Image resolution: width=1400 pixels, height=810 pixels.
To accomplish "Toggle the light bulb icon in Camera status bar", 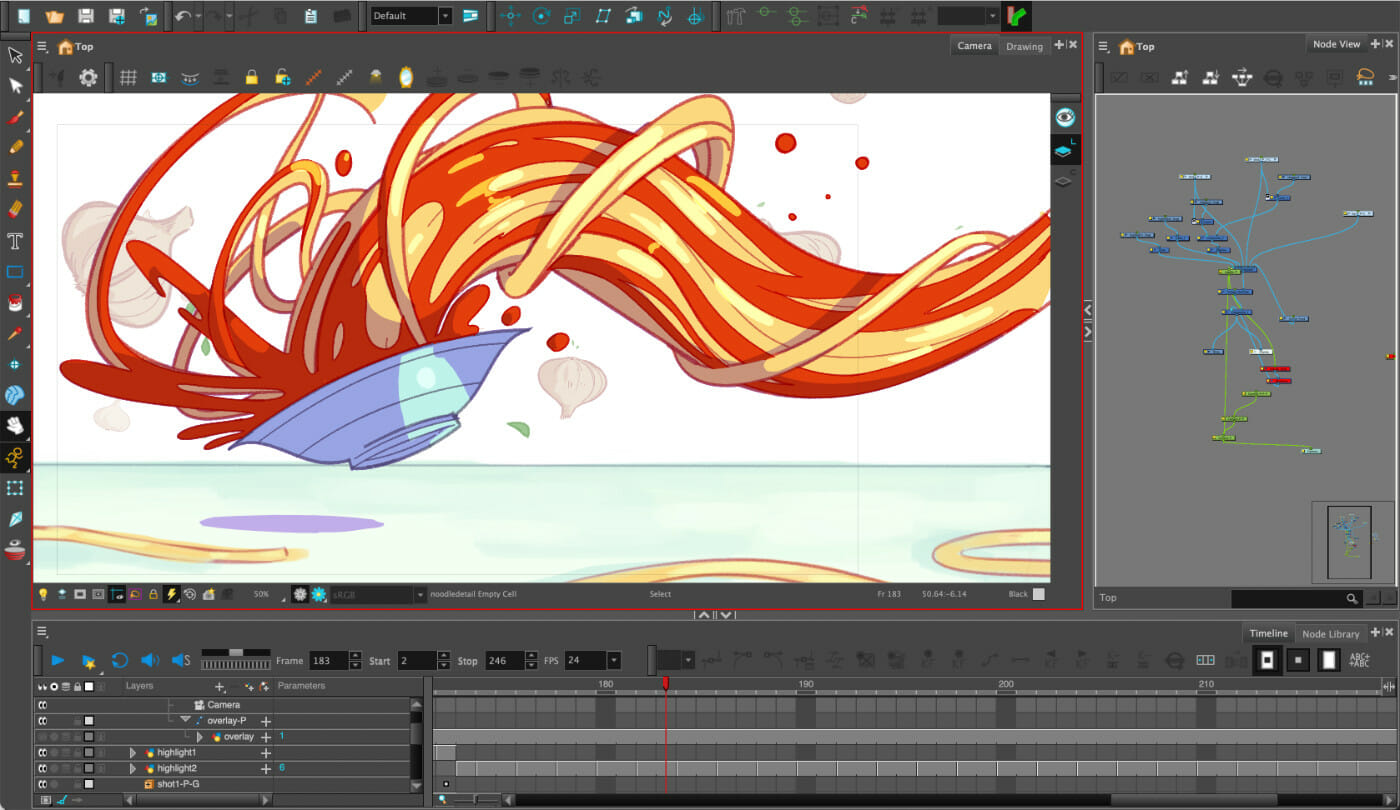I will click(43, 594).
